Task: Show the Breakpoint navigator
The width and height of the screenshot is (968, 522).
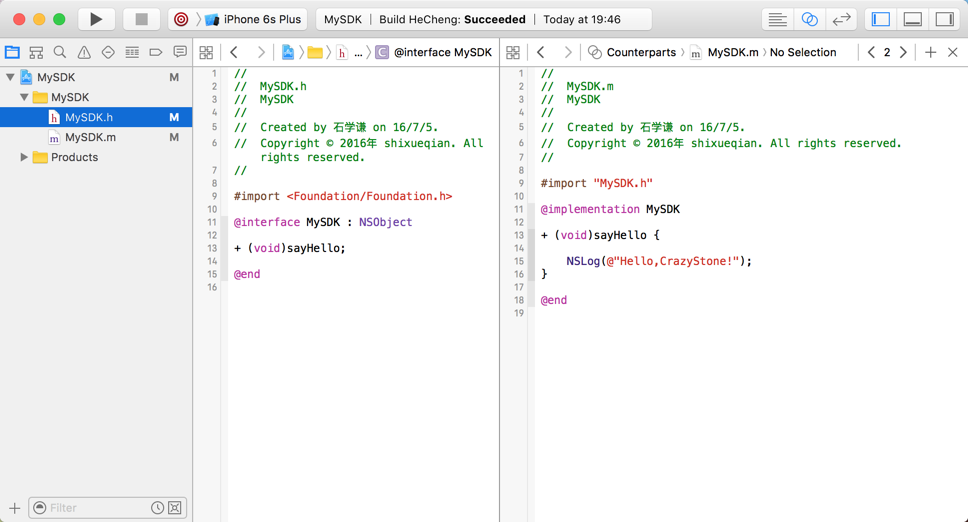Action: [x=156, y=52]
